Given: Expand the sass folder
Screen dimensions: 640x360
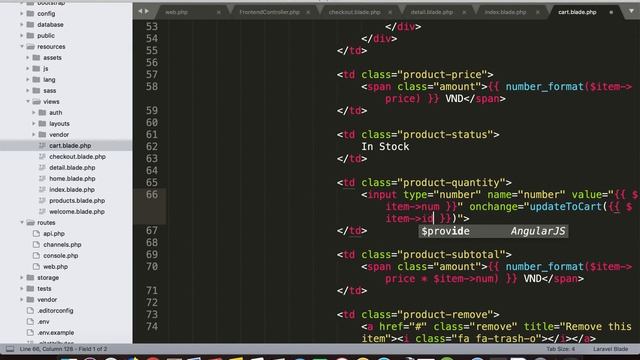Looking at the screenshot, I should 28,91.
